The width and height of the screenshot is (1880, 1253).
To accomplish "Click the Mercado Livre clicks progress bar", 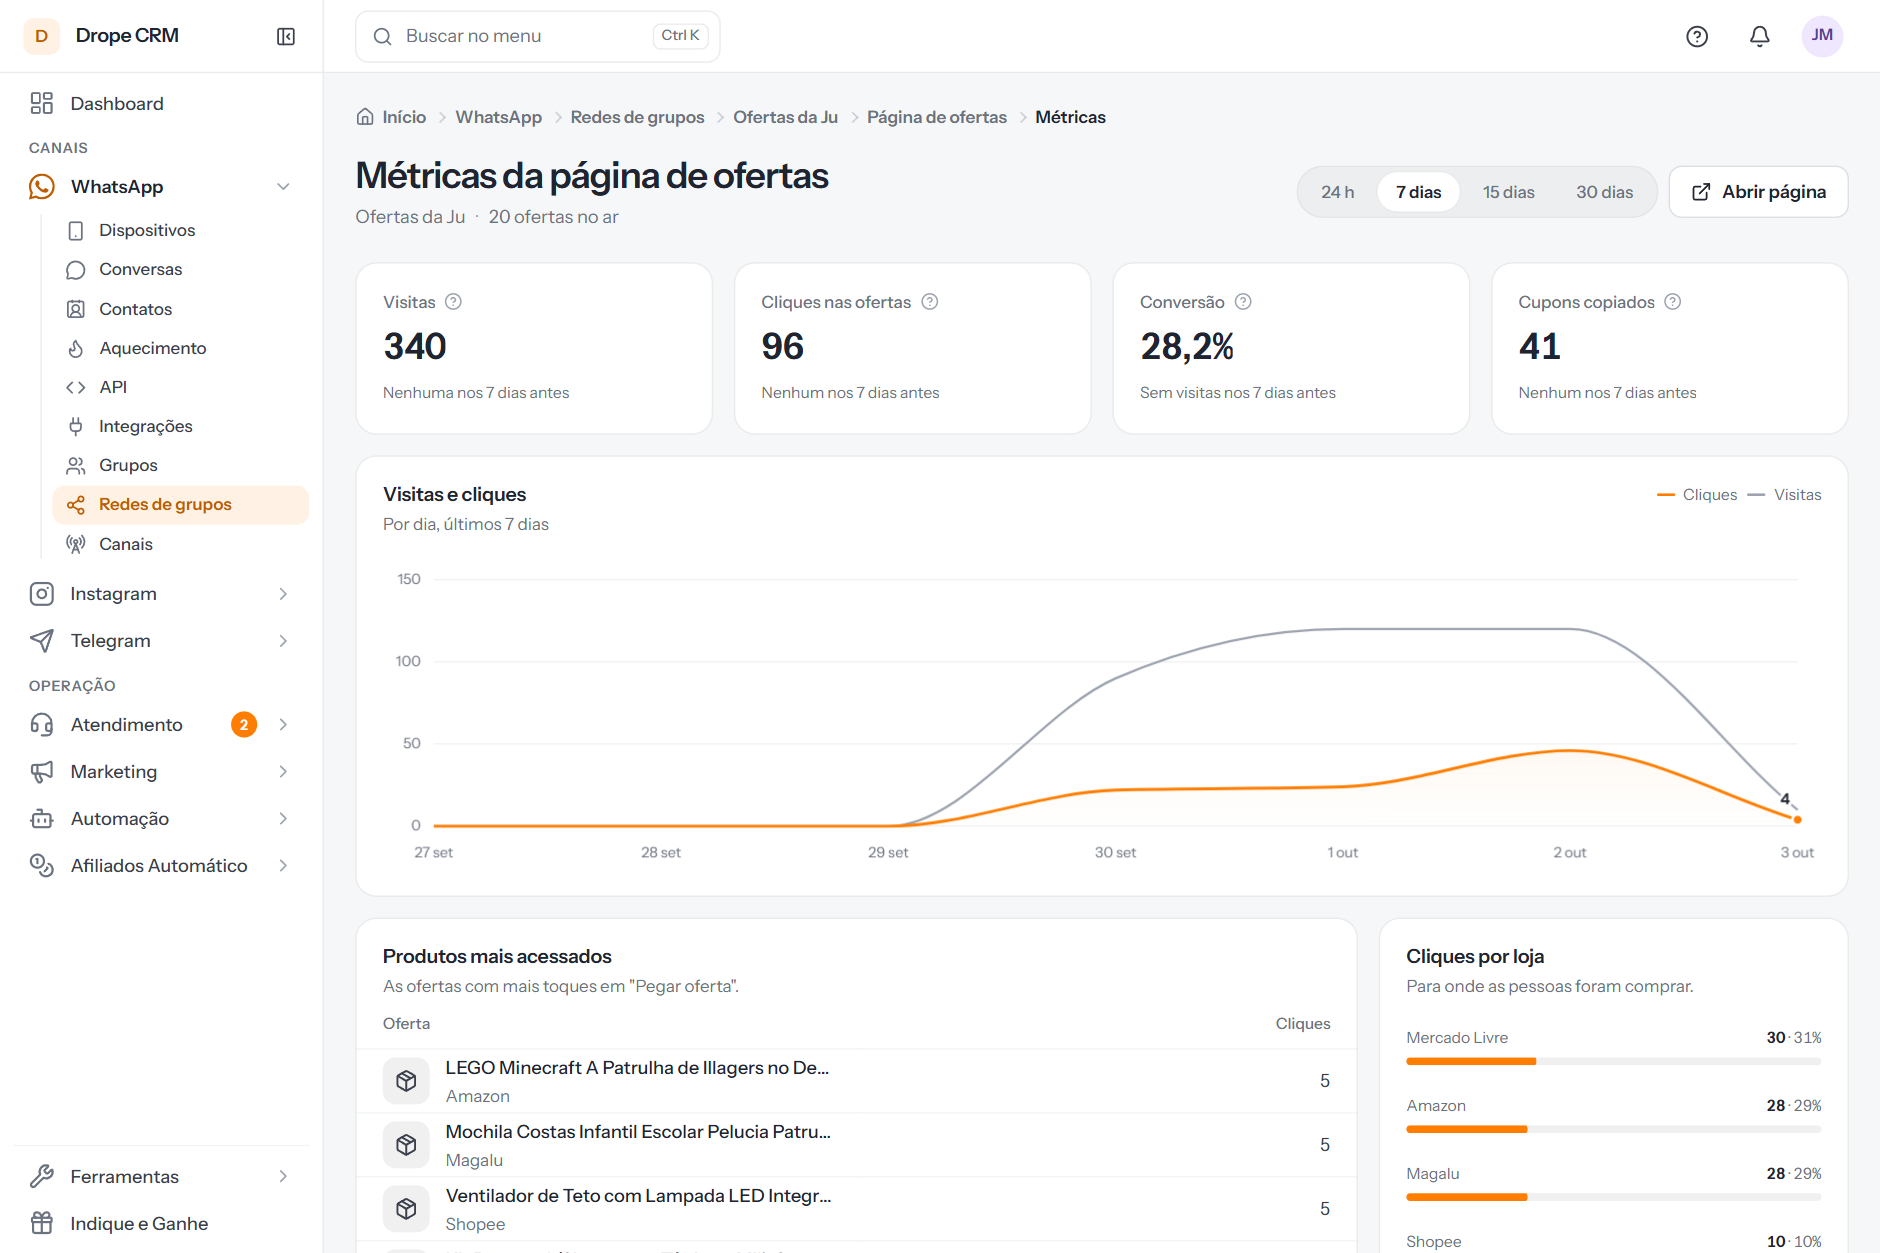I will click(1613, 1061).
